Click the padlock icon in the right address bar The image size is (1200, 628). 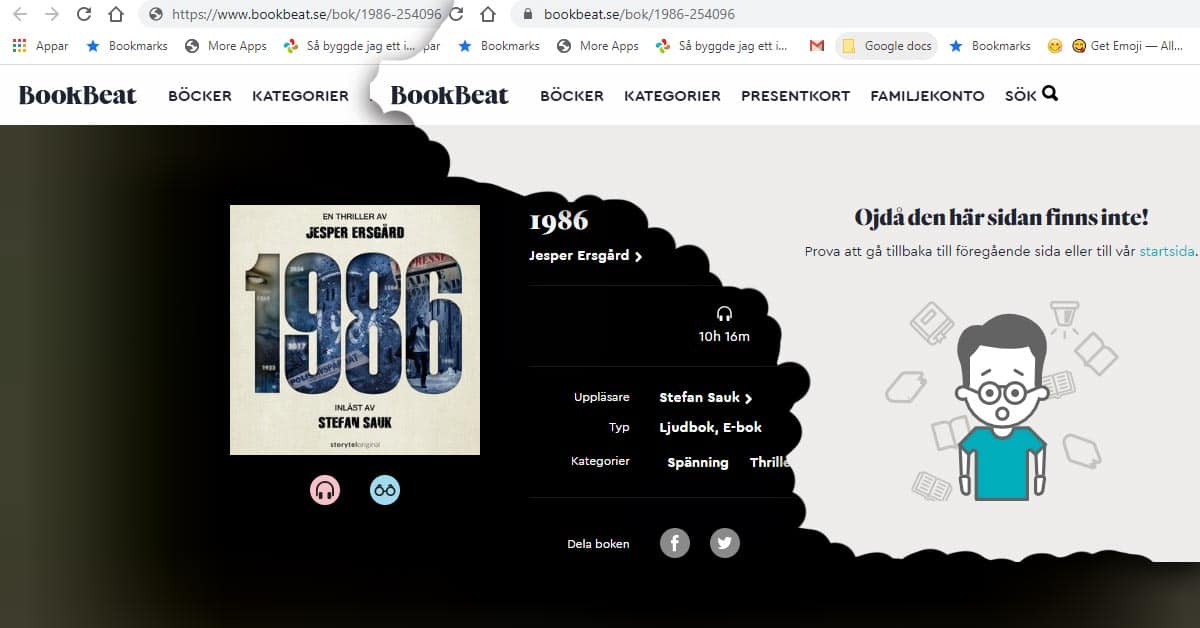click(527, 14)
